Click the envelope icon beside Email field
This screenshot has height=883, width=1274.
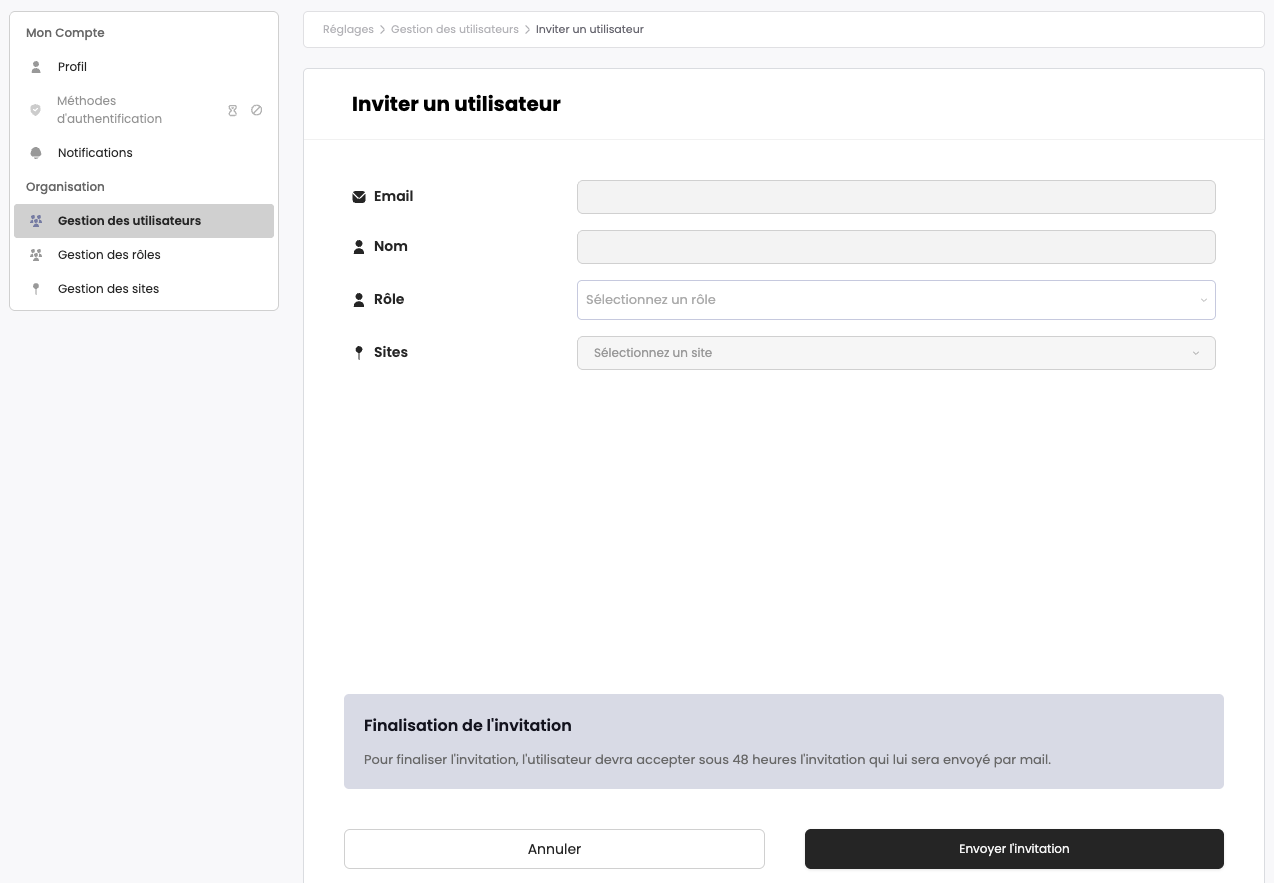click(359, 196)
